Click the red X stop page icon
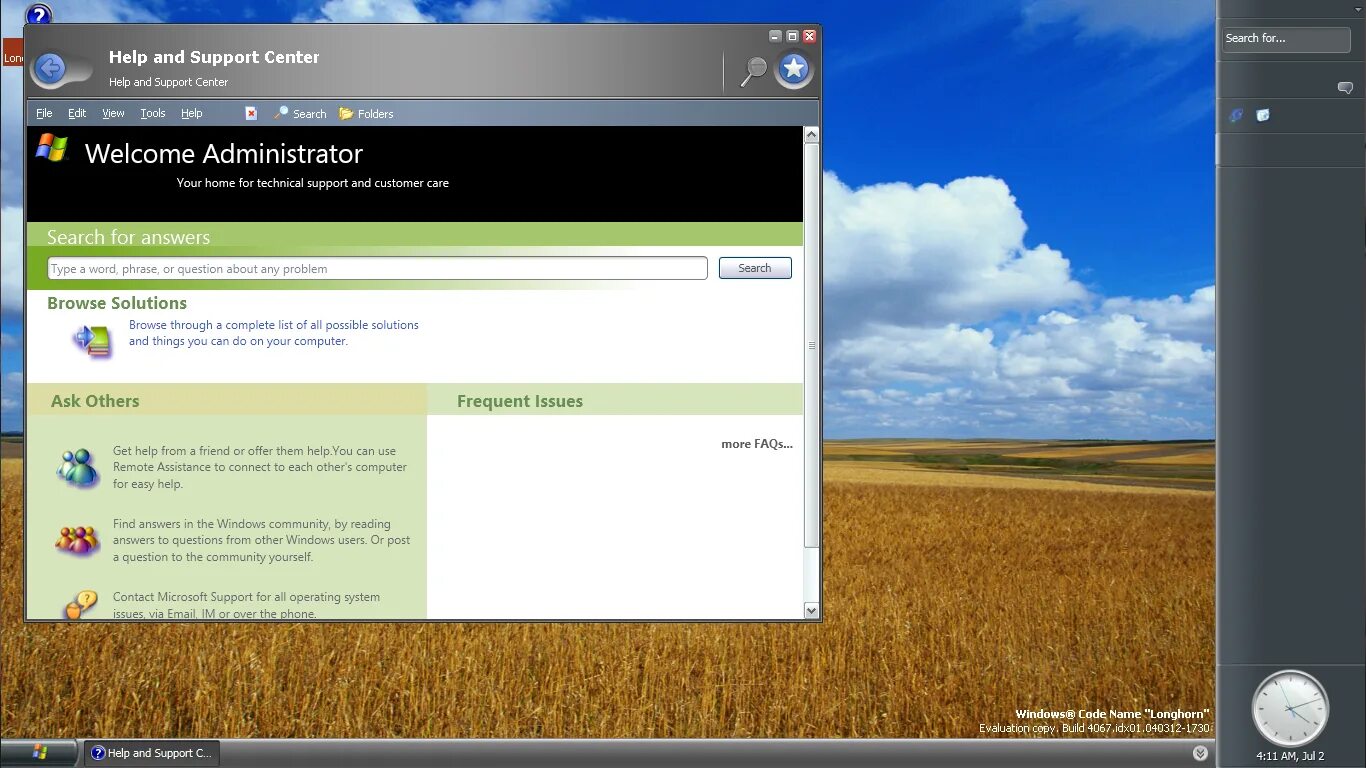Screen dimensions: 1366x768 click(x=251, y=113)
